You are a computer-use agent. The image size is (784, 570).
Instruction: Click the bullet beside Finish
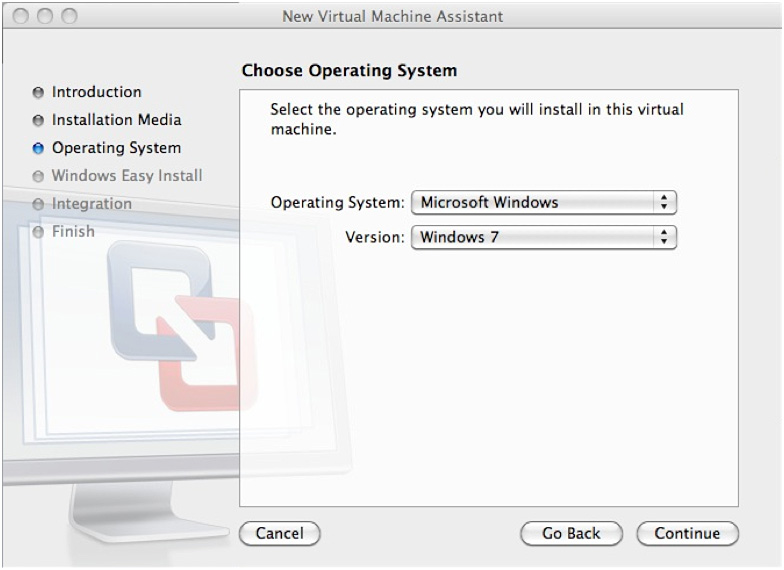(x=38, y=232)
